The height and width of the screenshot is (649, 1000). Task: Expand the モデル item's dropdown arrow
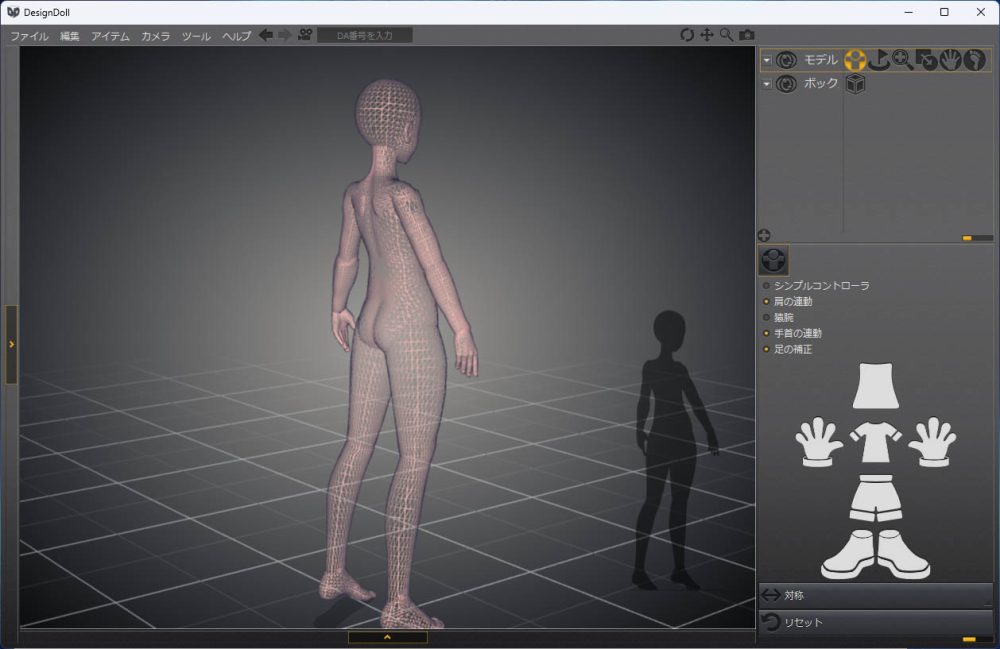tap(765, 60)
